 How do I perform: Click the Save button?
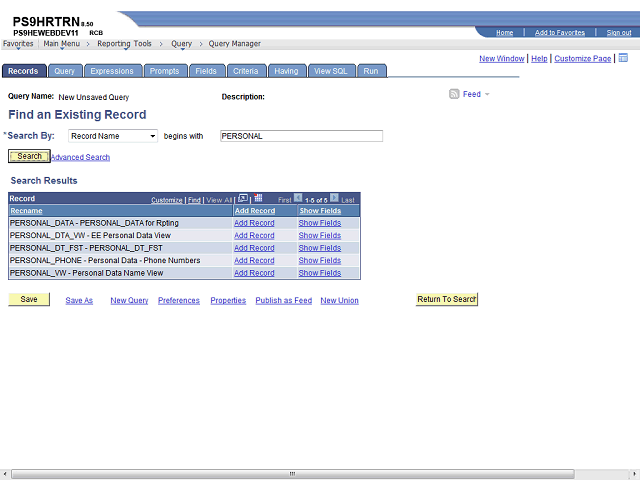29,299
